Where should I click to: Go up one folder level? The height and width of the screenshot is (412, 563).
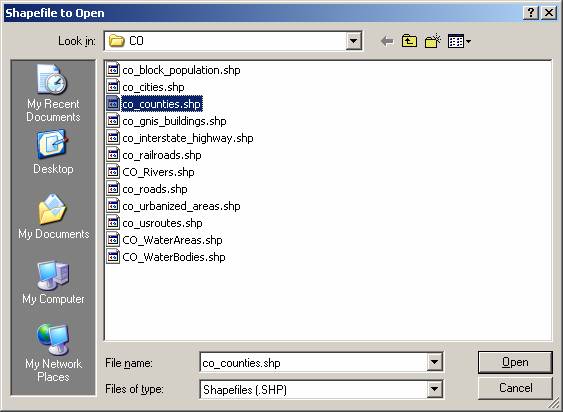pyautogui.click(x=409, y=41)
